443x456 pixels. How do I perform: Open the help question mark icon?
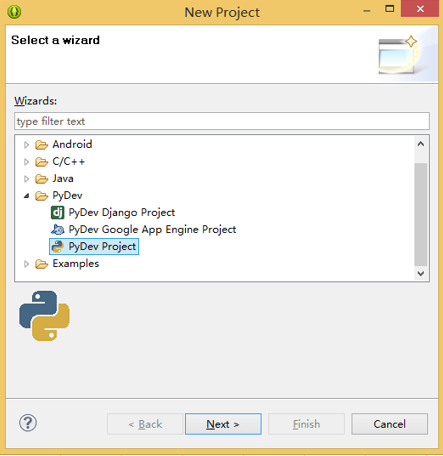coord(28,423)
